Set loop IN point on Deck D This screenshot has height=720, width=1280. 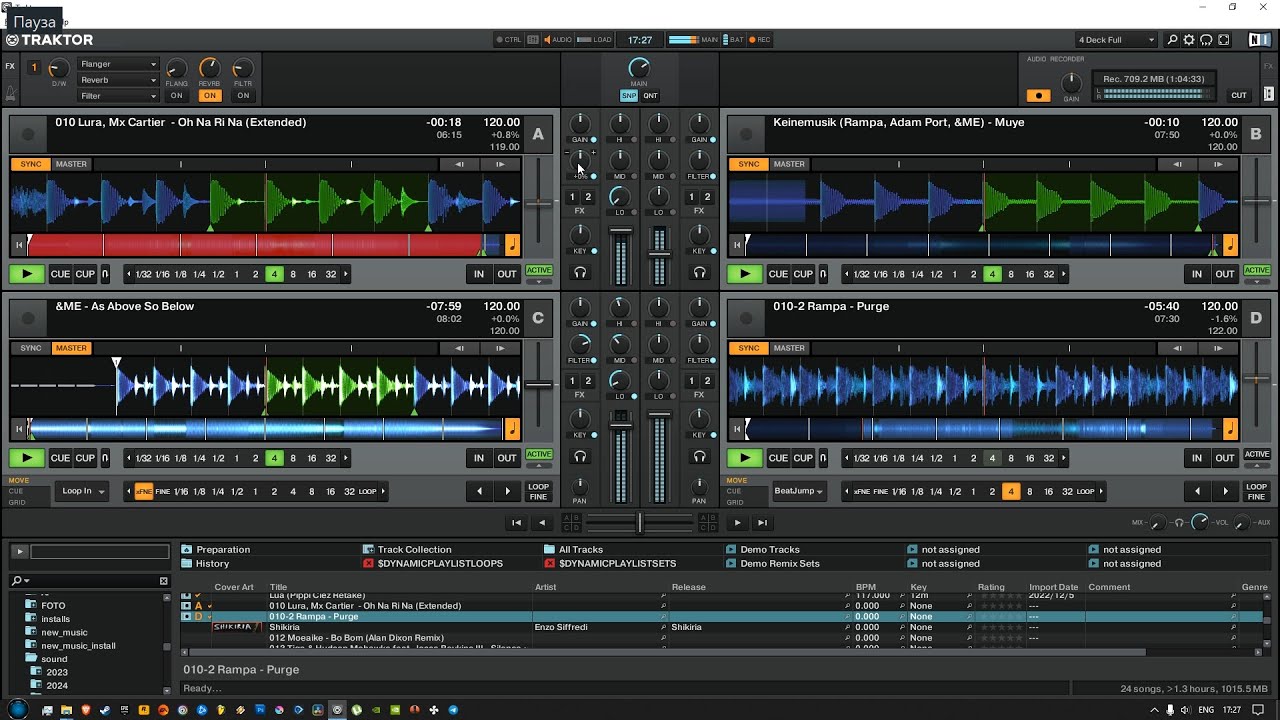(1197, 458)
